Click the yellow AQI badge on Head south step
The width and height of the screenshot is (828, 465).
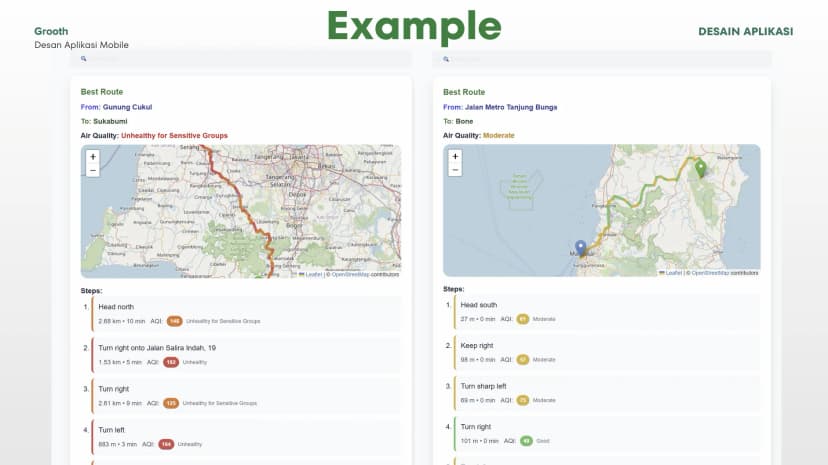click(x=523, y=319)
